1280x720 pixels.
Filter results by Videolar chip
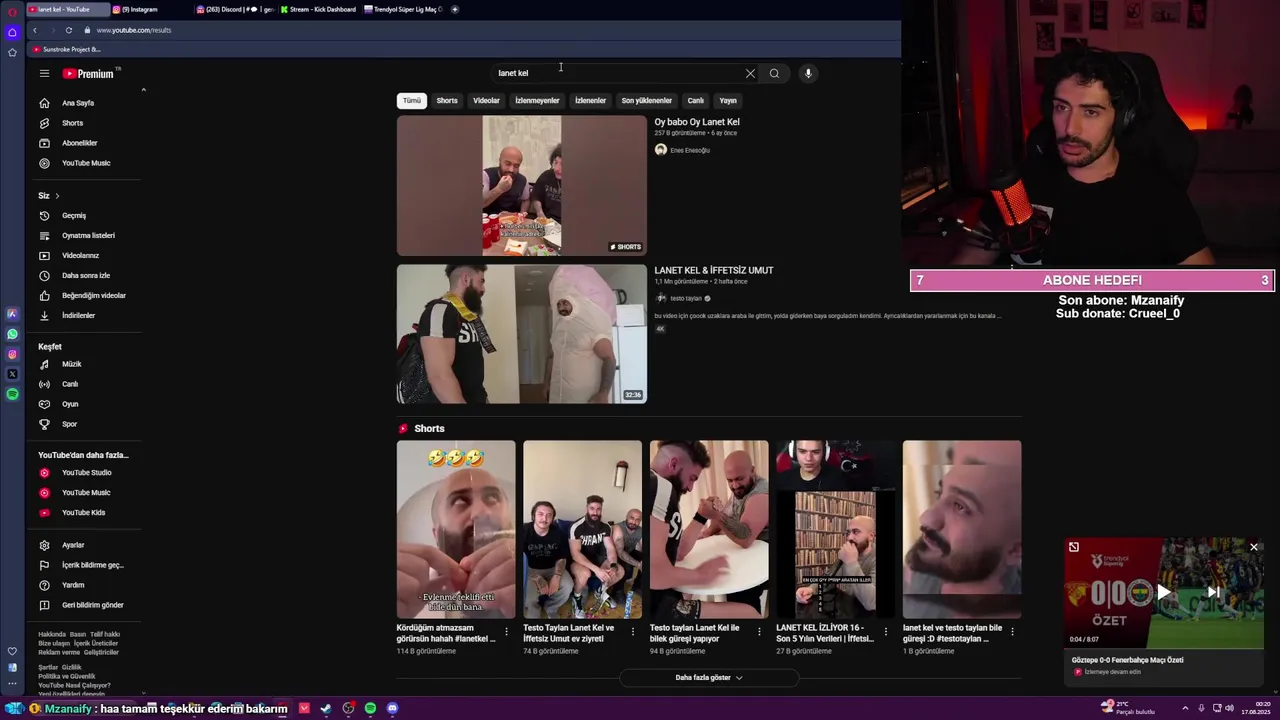click(x=486, y=100)
